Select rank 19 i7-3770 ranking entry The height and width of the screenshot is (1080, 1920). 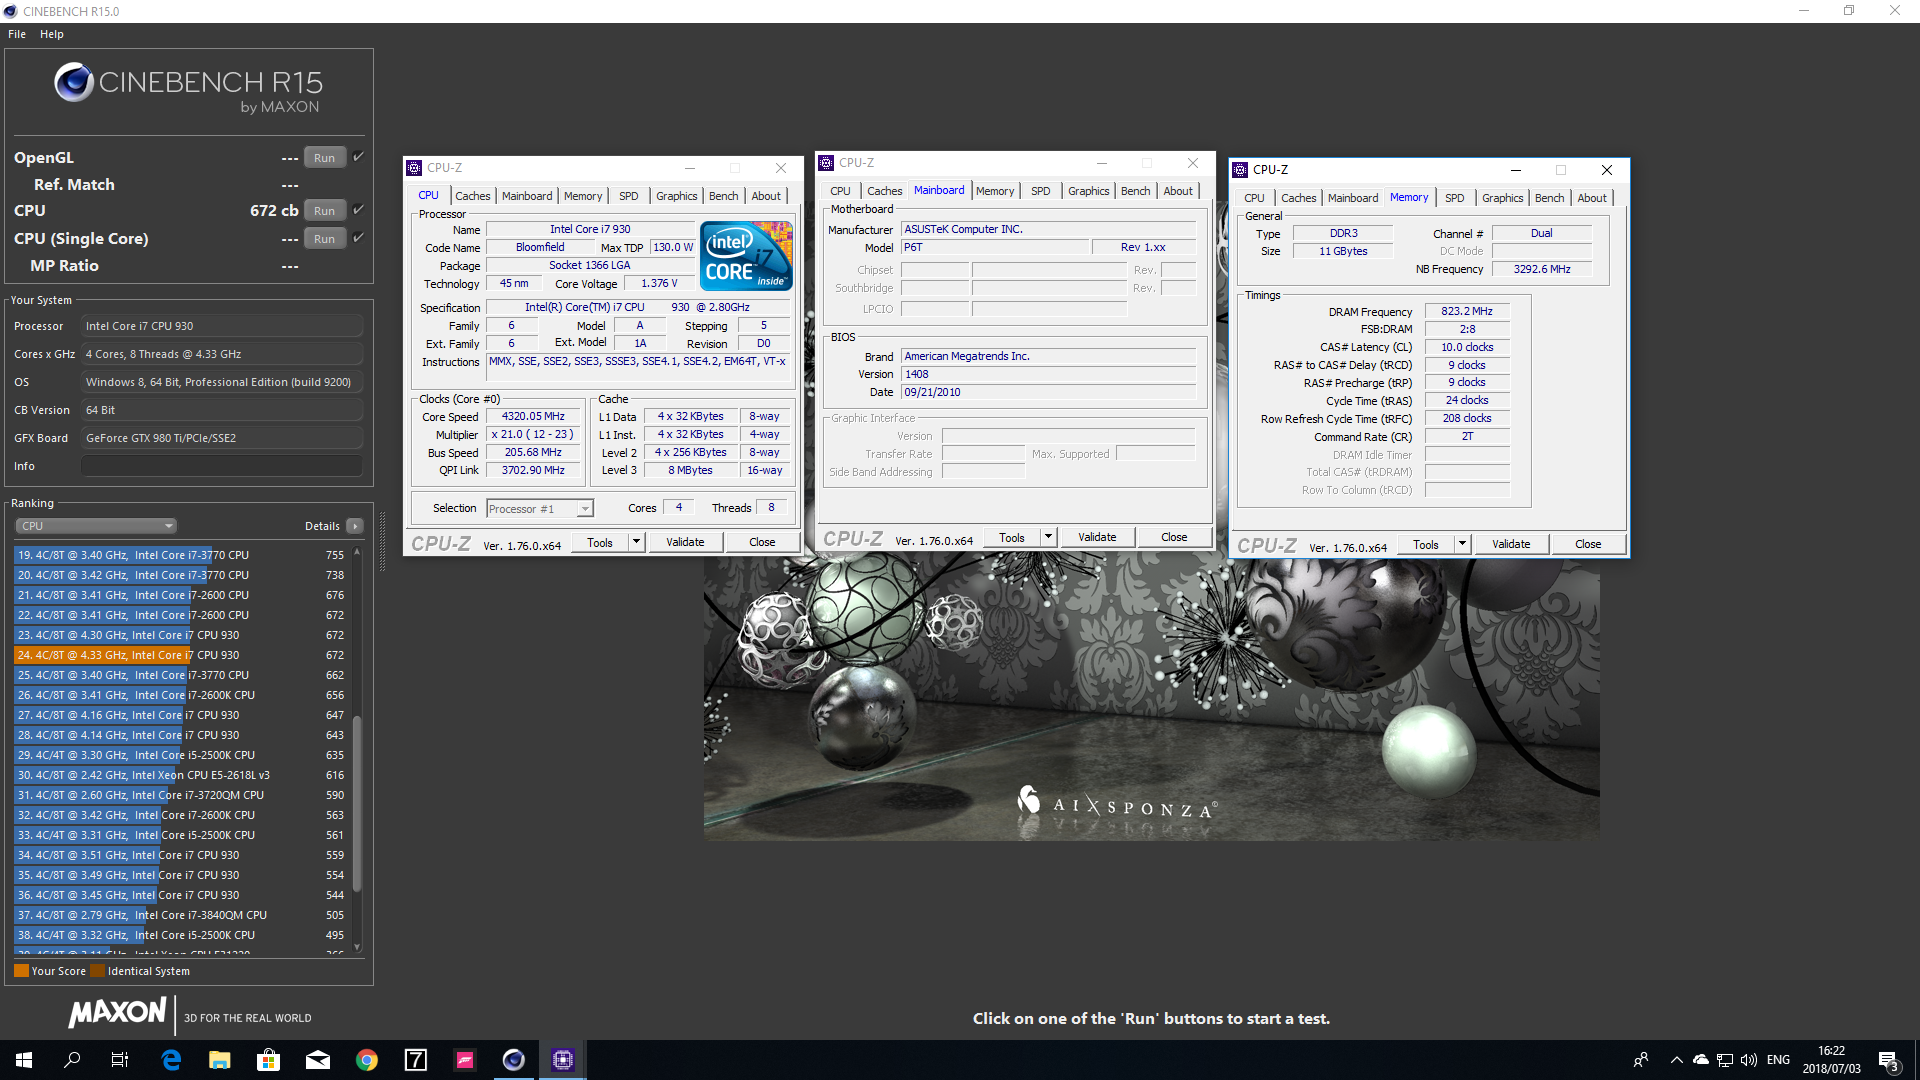(x=180, y=555)
